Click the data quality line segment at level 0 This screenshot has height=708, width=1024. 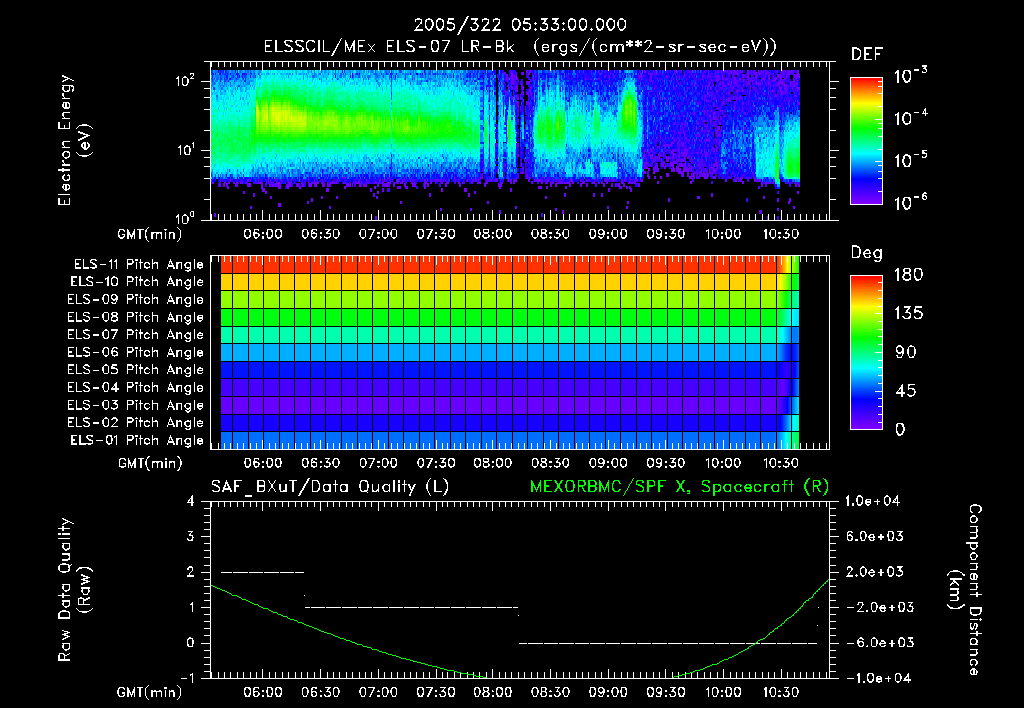[668, 643]
